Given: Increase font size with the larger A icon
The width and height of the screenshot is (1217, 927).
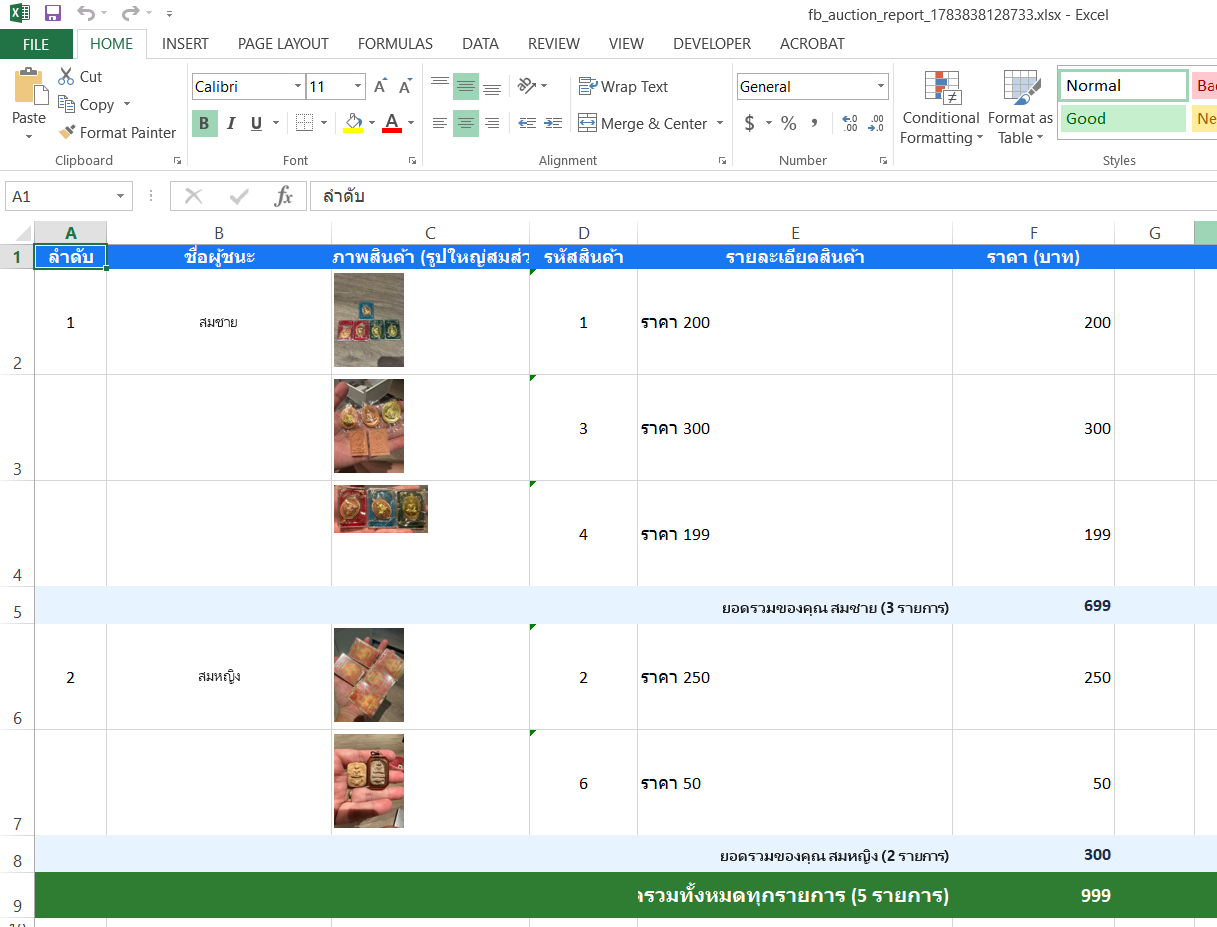Looking at the screenshot, I should pos(380,87).
